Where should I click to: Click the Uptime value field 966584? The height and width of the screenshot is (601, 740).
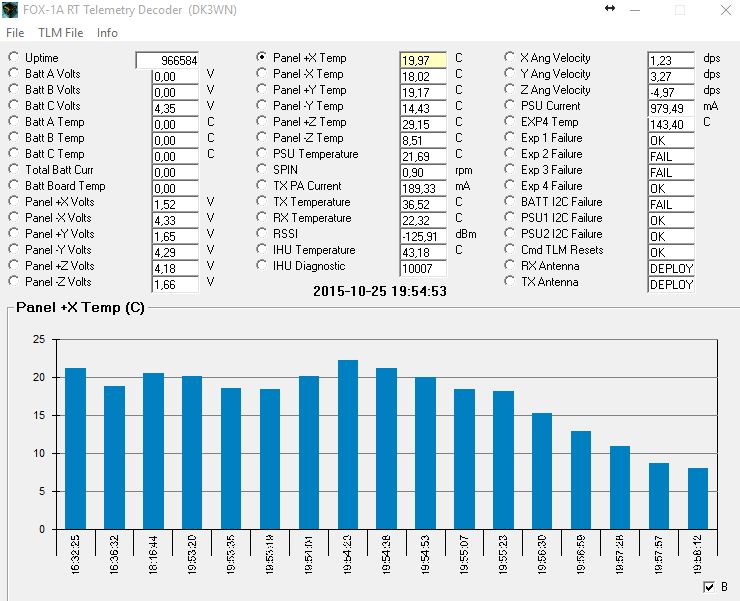(167, 60)
